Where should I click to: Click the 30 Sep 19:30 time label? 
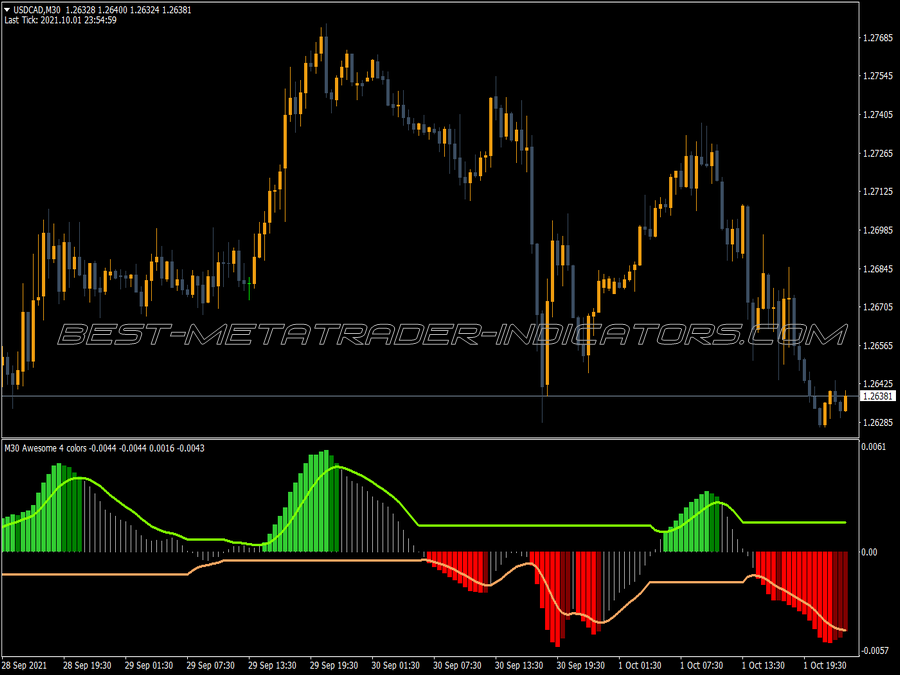(x=580, y=665)
